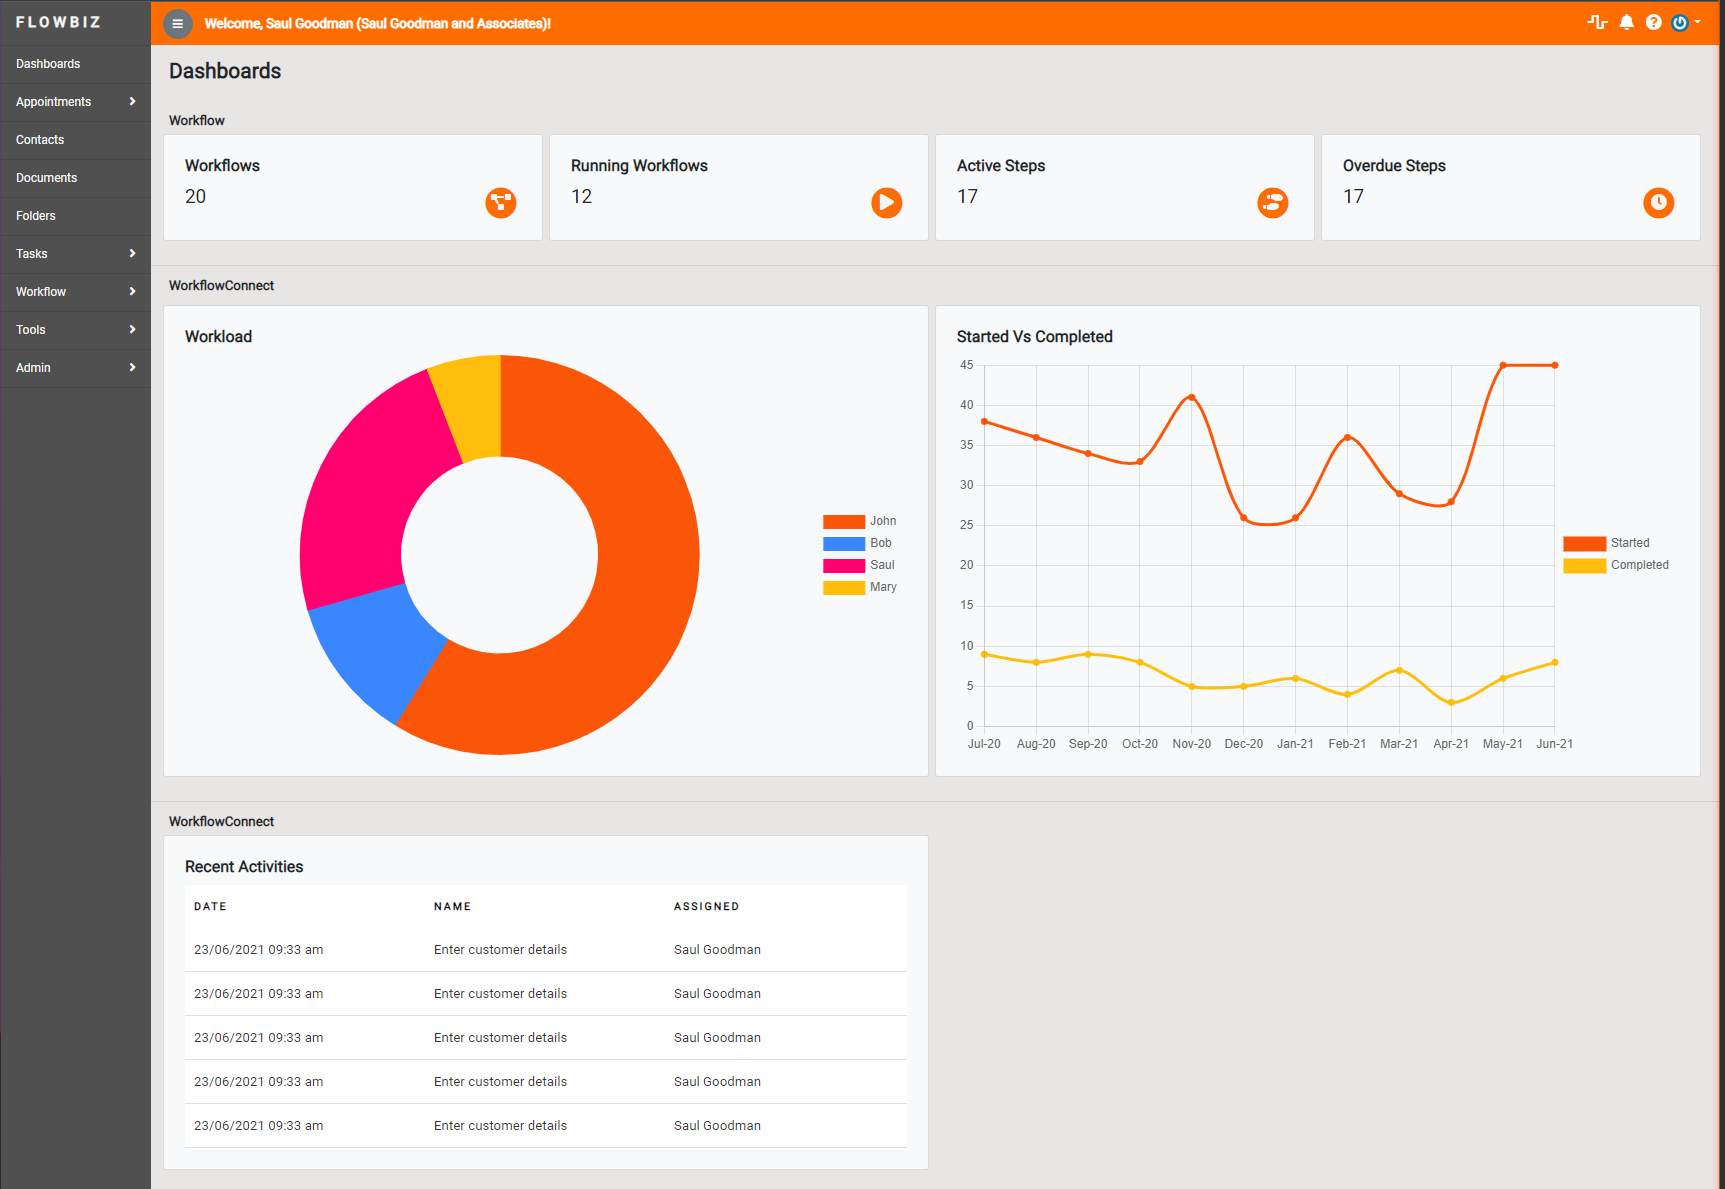Click the notifications bell icon
The height and width of the screenshot is (1189, 1725).
point(1626,21)
